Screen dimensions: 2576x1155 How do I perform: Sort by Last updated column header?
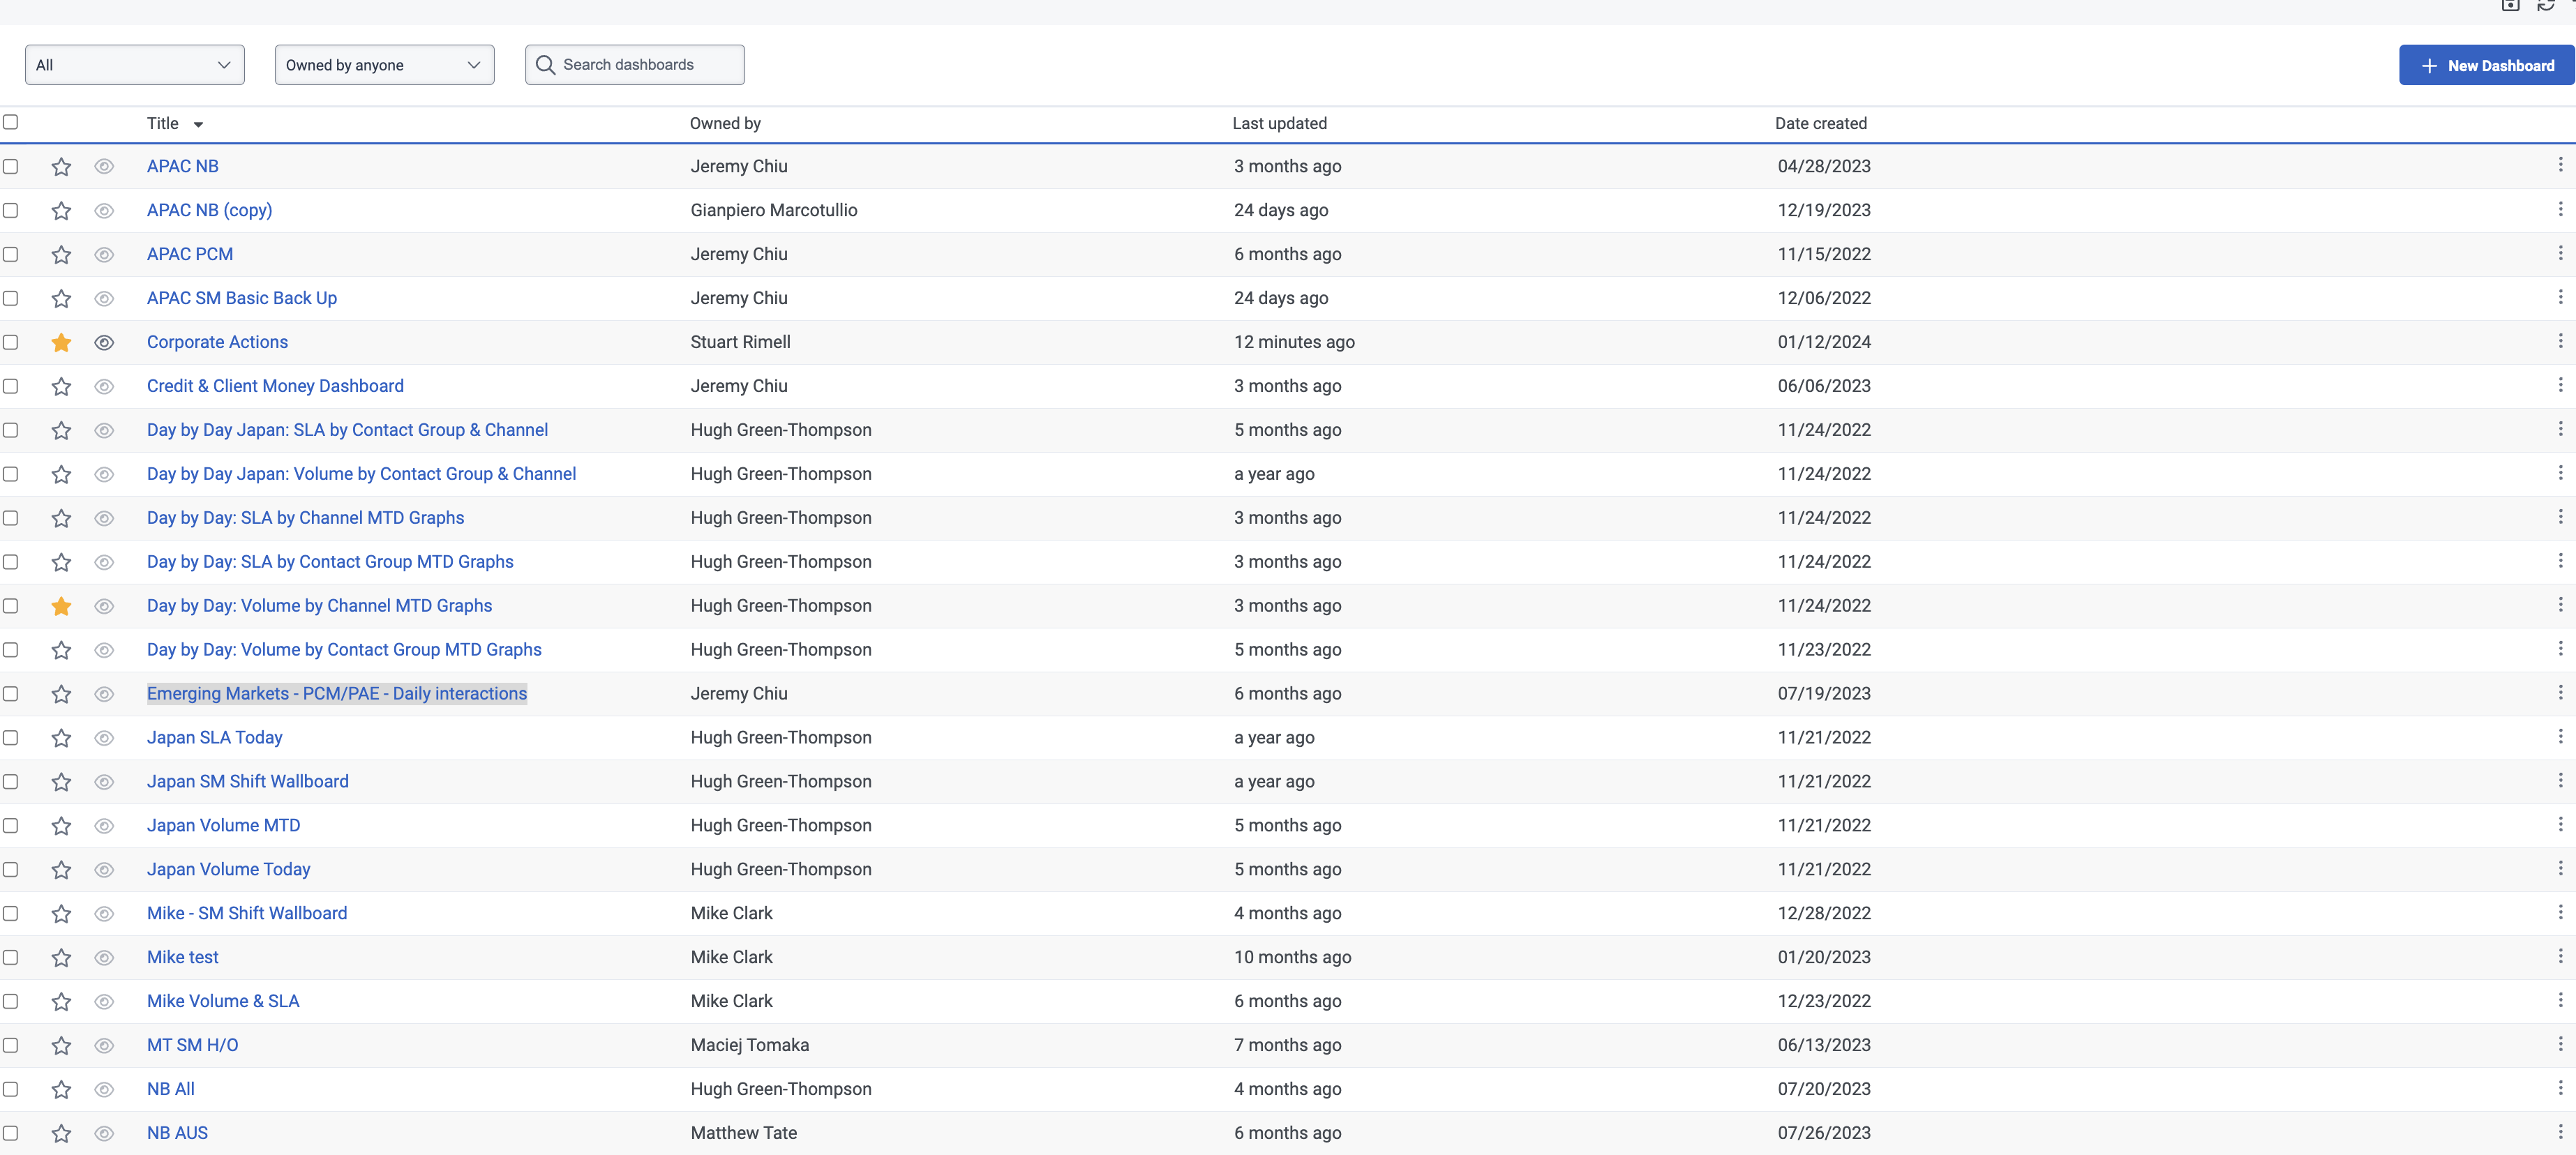coord(1279,123)
